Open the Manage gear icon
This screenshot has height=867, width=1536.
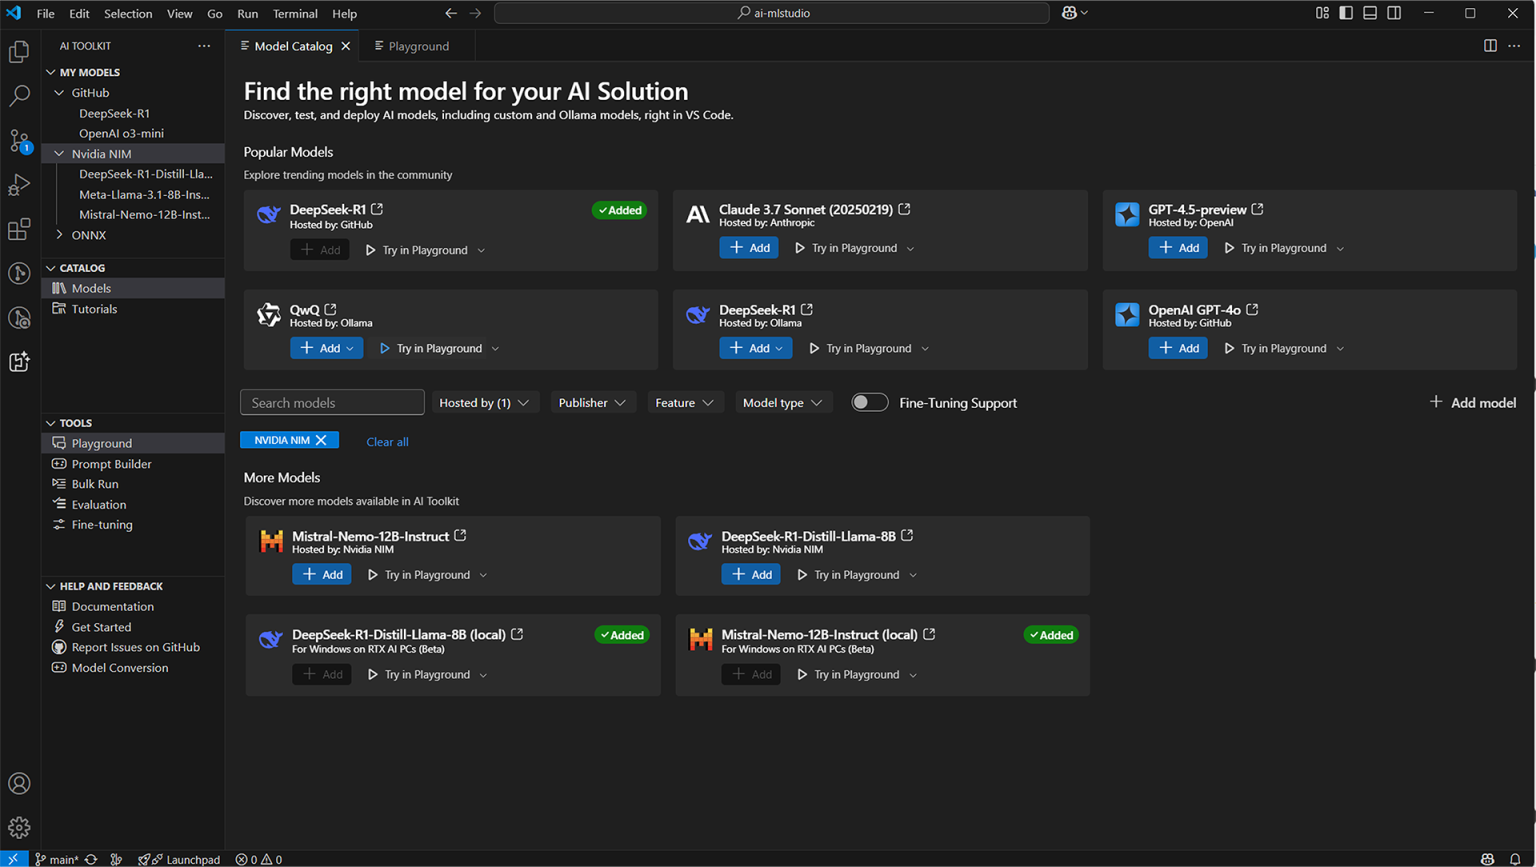[19, 827]
